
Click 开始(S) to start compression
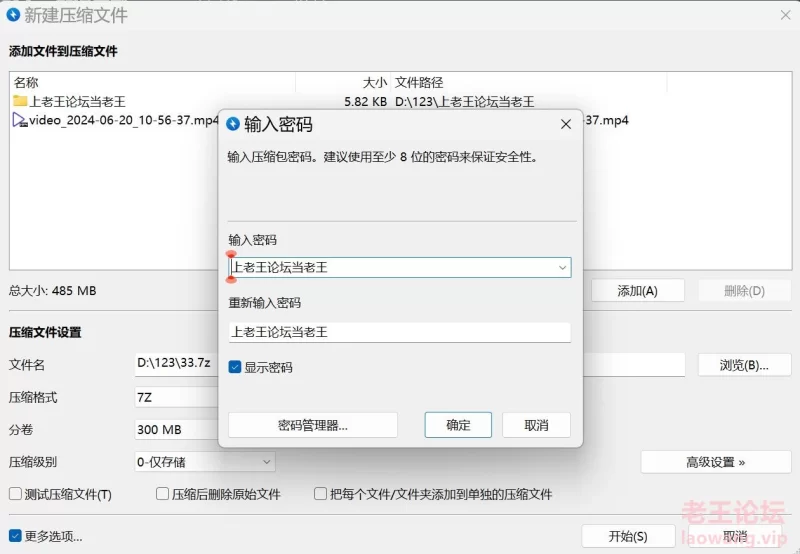point(628,536)
